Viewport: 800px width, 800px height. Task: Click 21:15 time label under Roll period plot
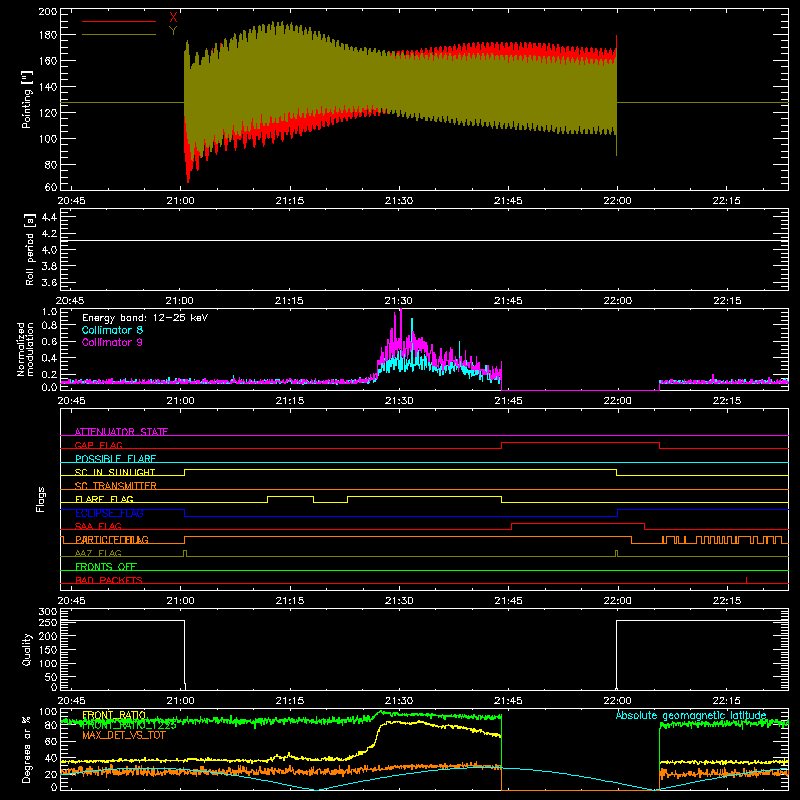click(x=290, y=301)
